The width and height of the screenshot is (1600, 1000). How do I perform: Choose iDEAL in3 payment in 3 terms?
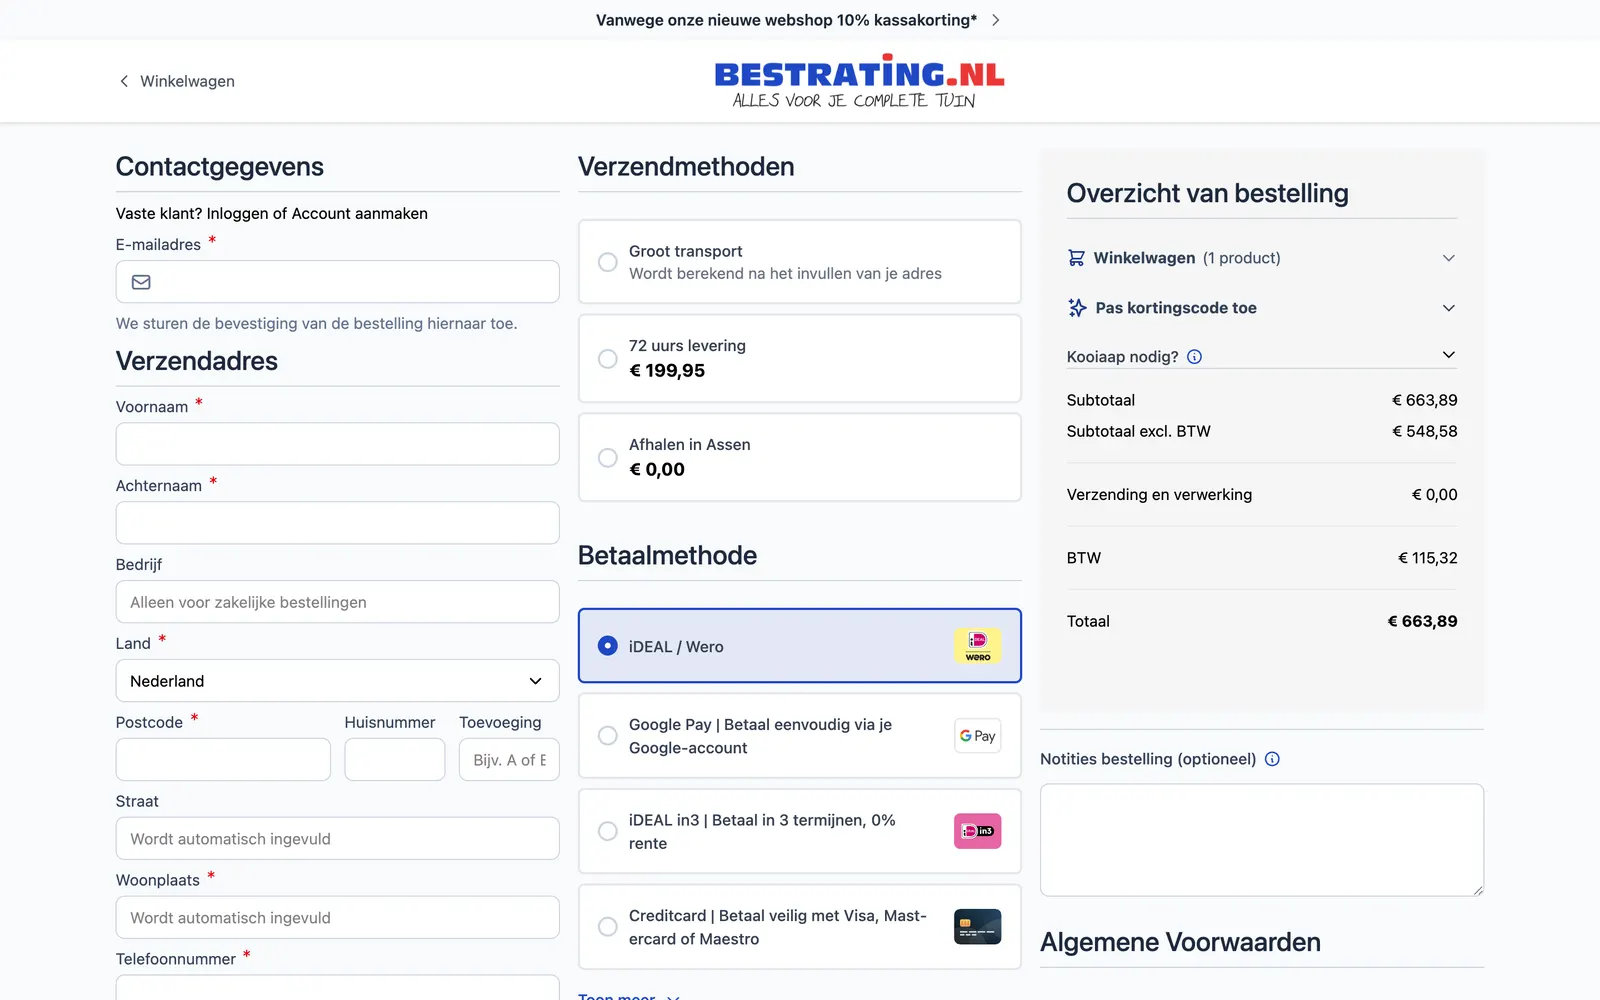(800, 831)
